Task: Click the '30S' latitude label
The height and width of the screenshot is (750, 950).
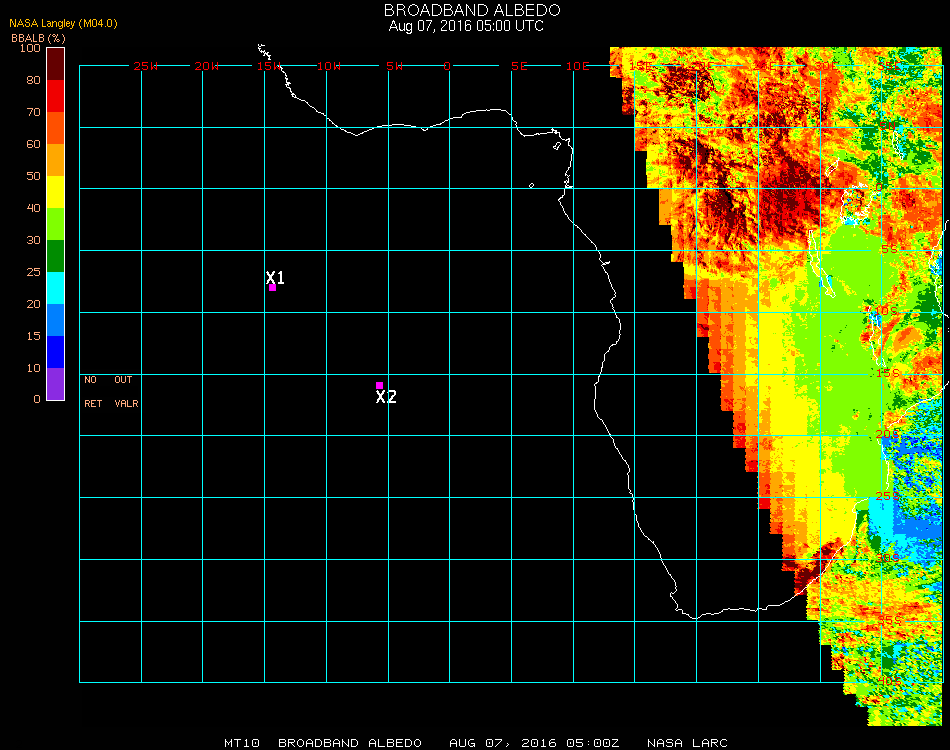Action: (x=888, y=558)
